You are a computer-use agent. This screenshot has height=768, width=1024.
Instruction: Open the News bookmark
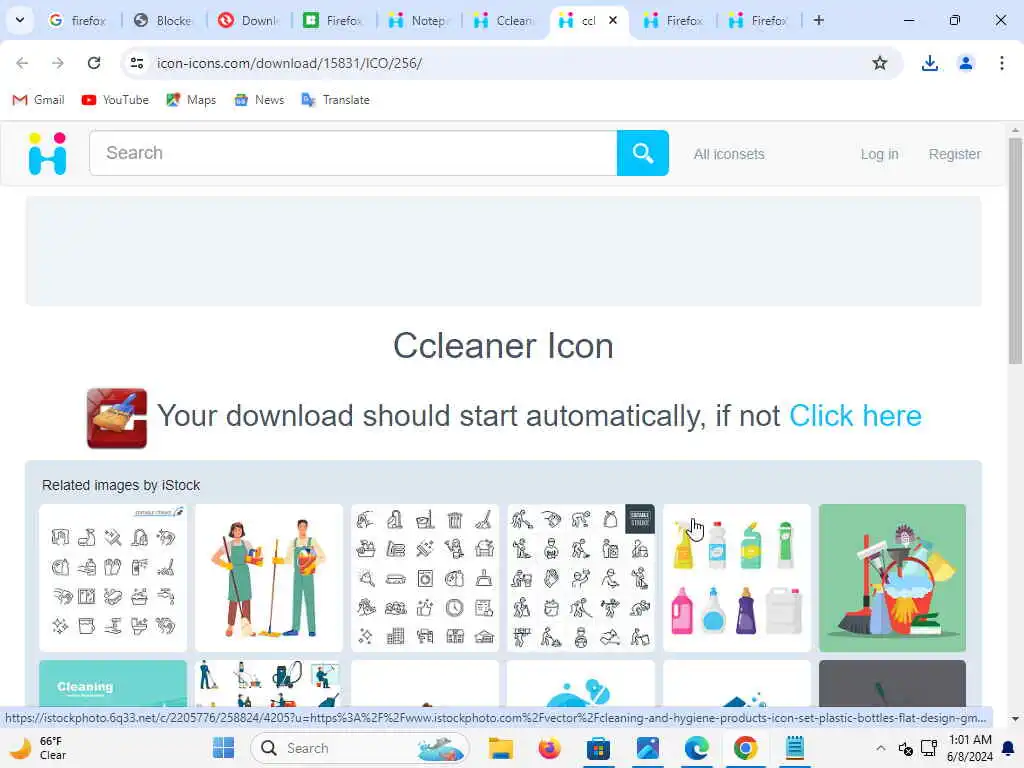click(x=259, y=100)
